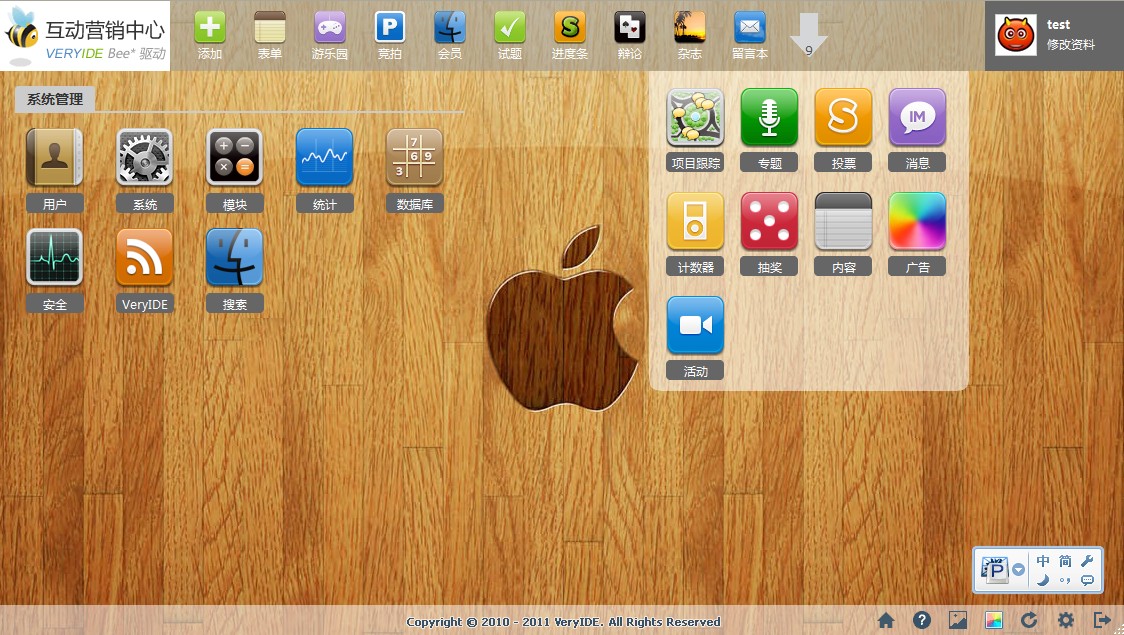
Task: Open the 安全 security monitor icon
Action: coord(54,257)
